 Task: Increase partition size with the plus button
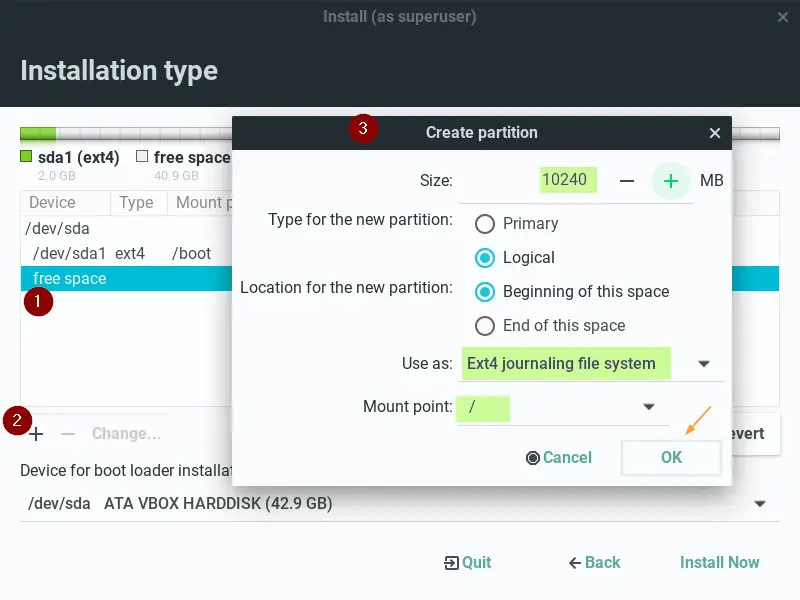click(x=670, y=181)
